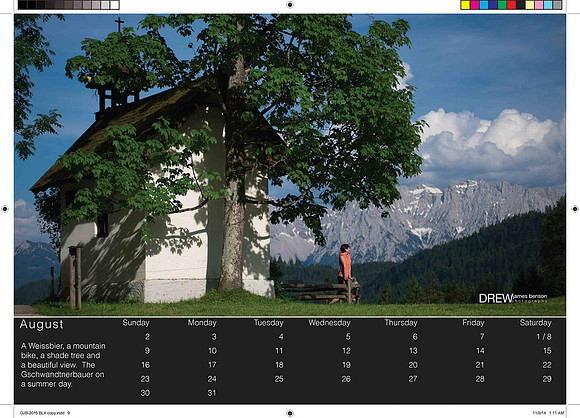Click the date 7 under Friday
580x418 pixels.
(x=482, y=337)
